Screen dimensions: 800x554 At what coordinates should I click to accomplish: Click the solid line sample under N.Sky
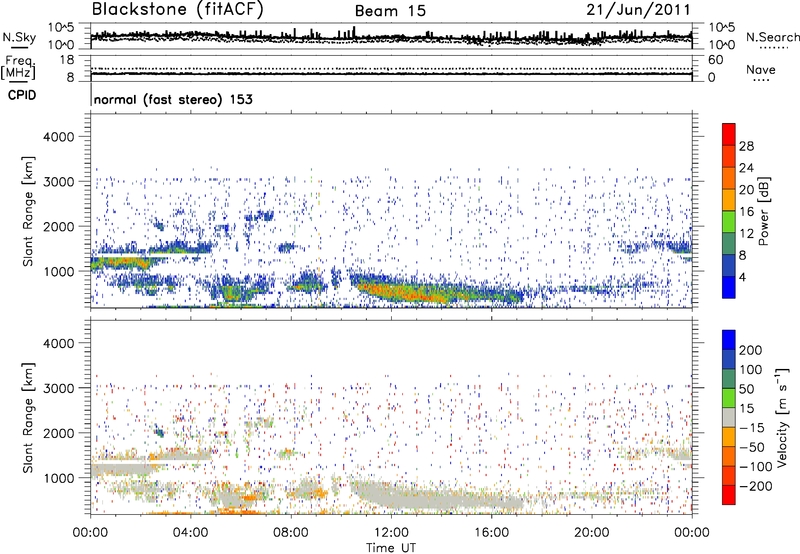point(19,48)
